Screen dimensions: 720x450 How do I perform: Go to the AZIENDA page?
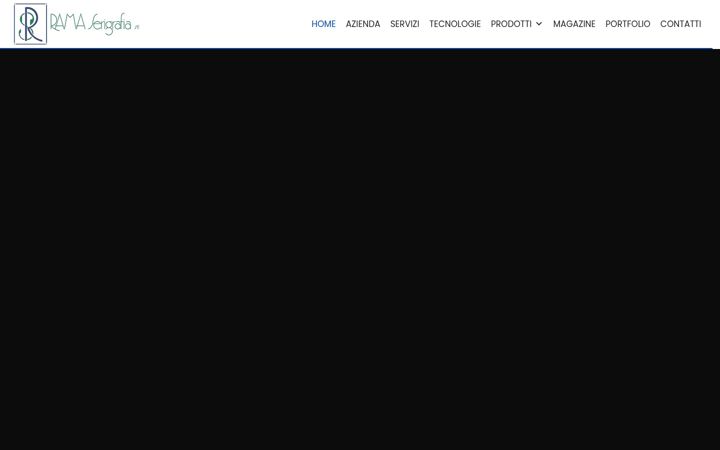tap(363, 24)
